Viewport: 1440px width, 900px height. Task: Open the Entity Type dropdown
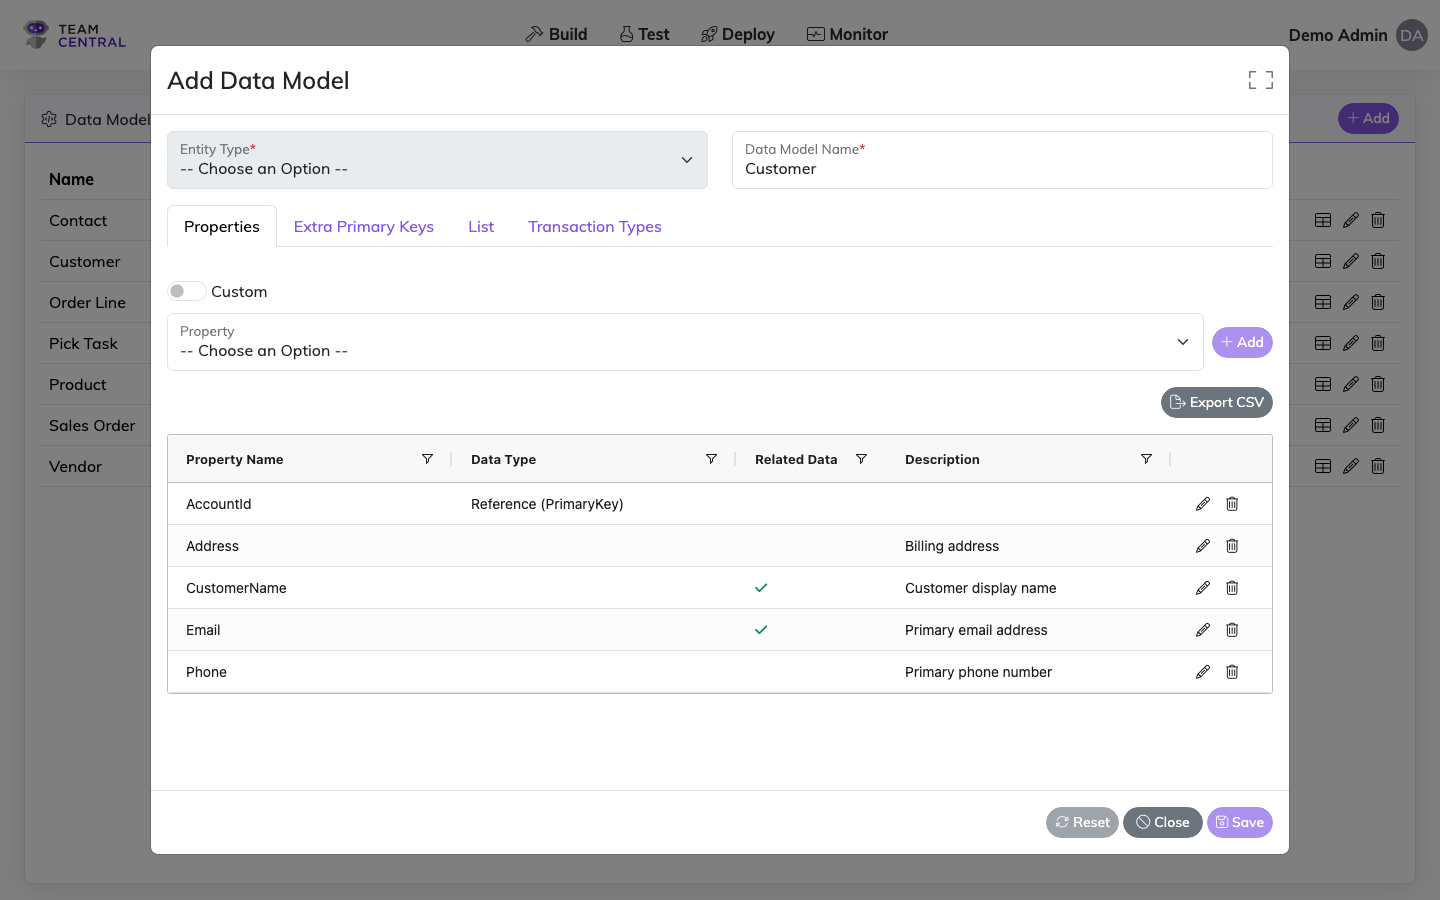click(437, 160)
